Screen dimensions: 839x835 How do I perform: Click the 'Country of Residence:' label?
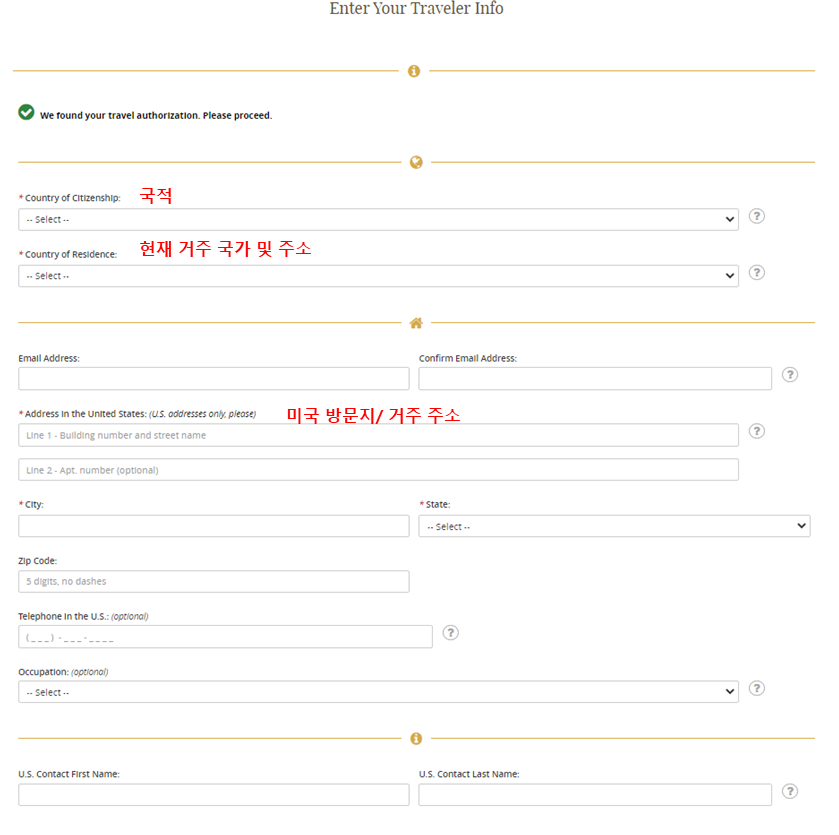click(x=71, y=255)
